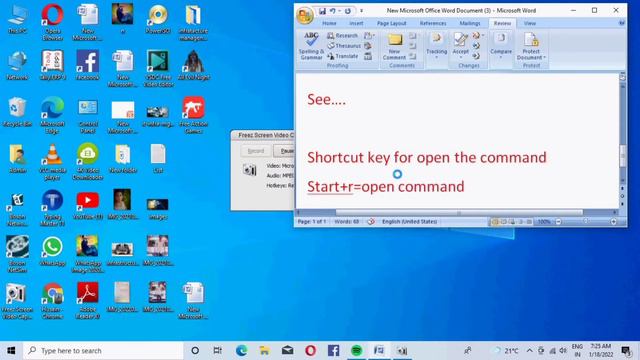
Task: Open Spotify from the taskbar
Action: pos(356,350)
